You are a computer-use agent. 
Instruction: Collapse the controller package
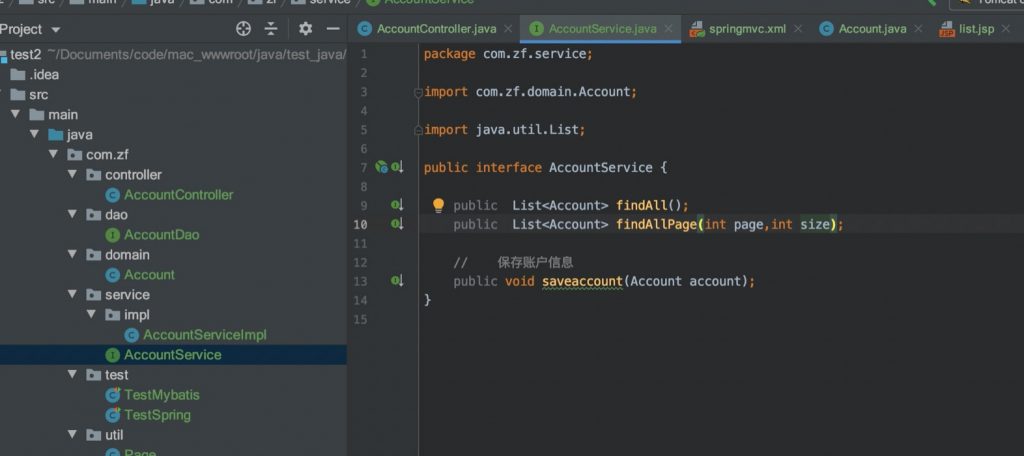pyautogui.click(x=72, y=174)
